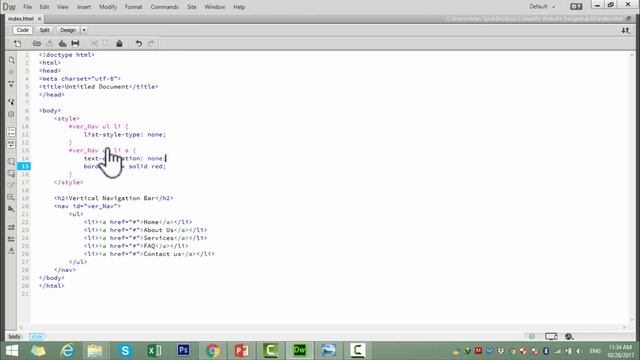
Task: Open Photoshop from the taskbar
Action: pos(183,350)
